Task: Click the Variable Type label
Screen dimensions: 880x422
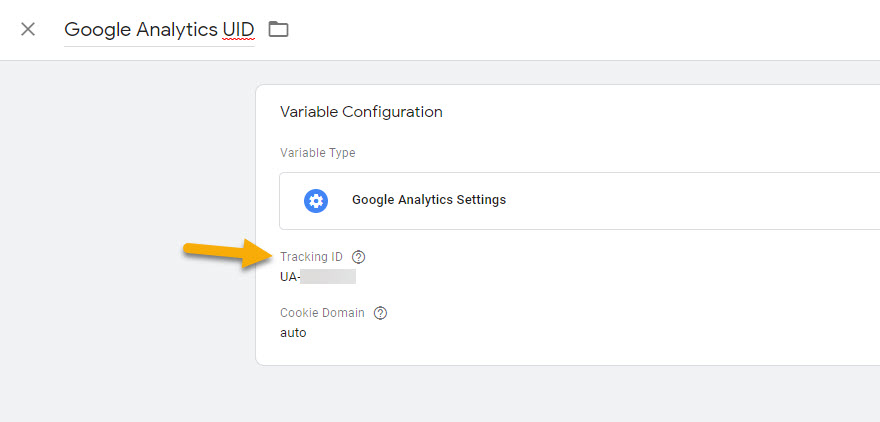Action: pyautogui.click(x=317, y=153)
